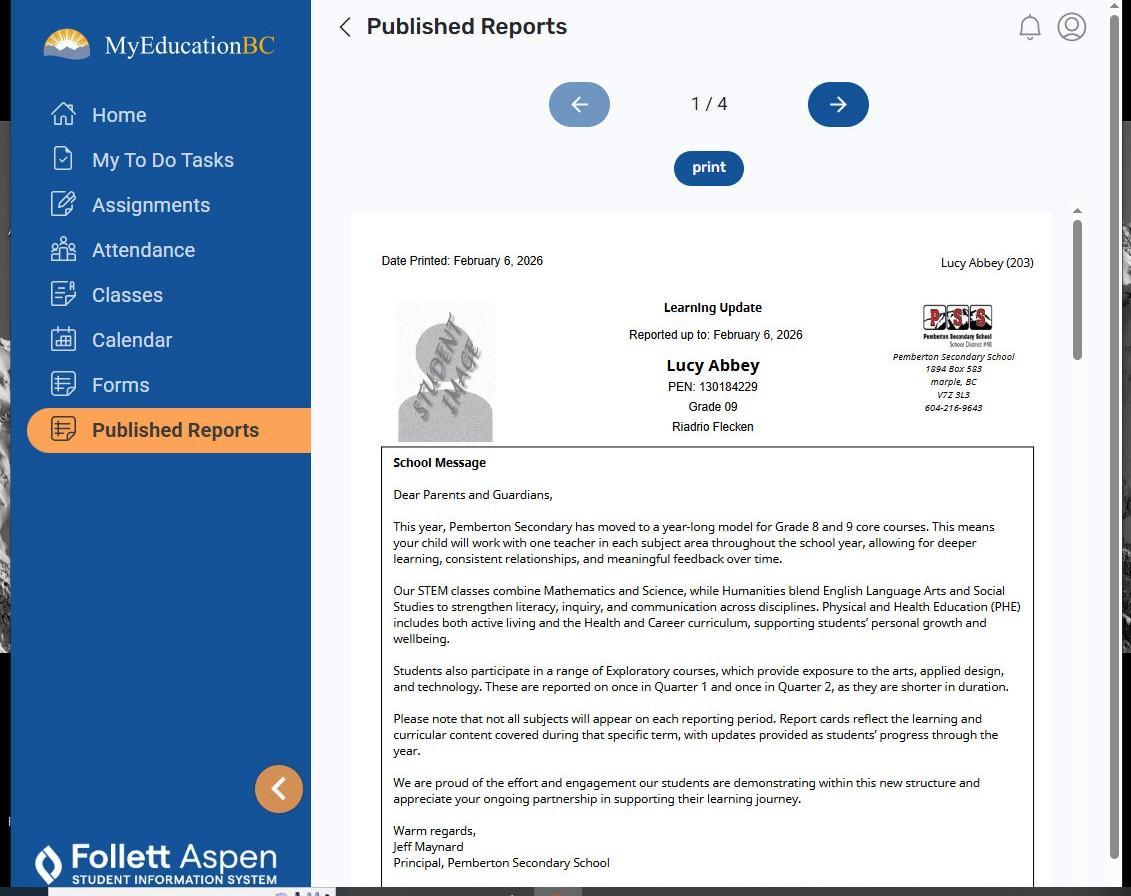The width and height of the screenshot is (1131, 896).
Task: Open the Calendar icon in sidebar
Action: coord(63,340)
